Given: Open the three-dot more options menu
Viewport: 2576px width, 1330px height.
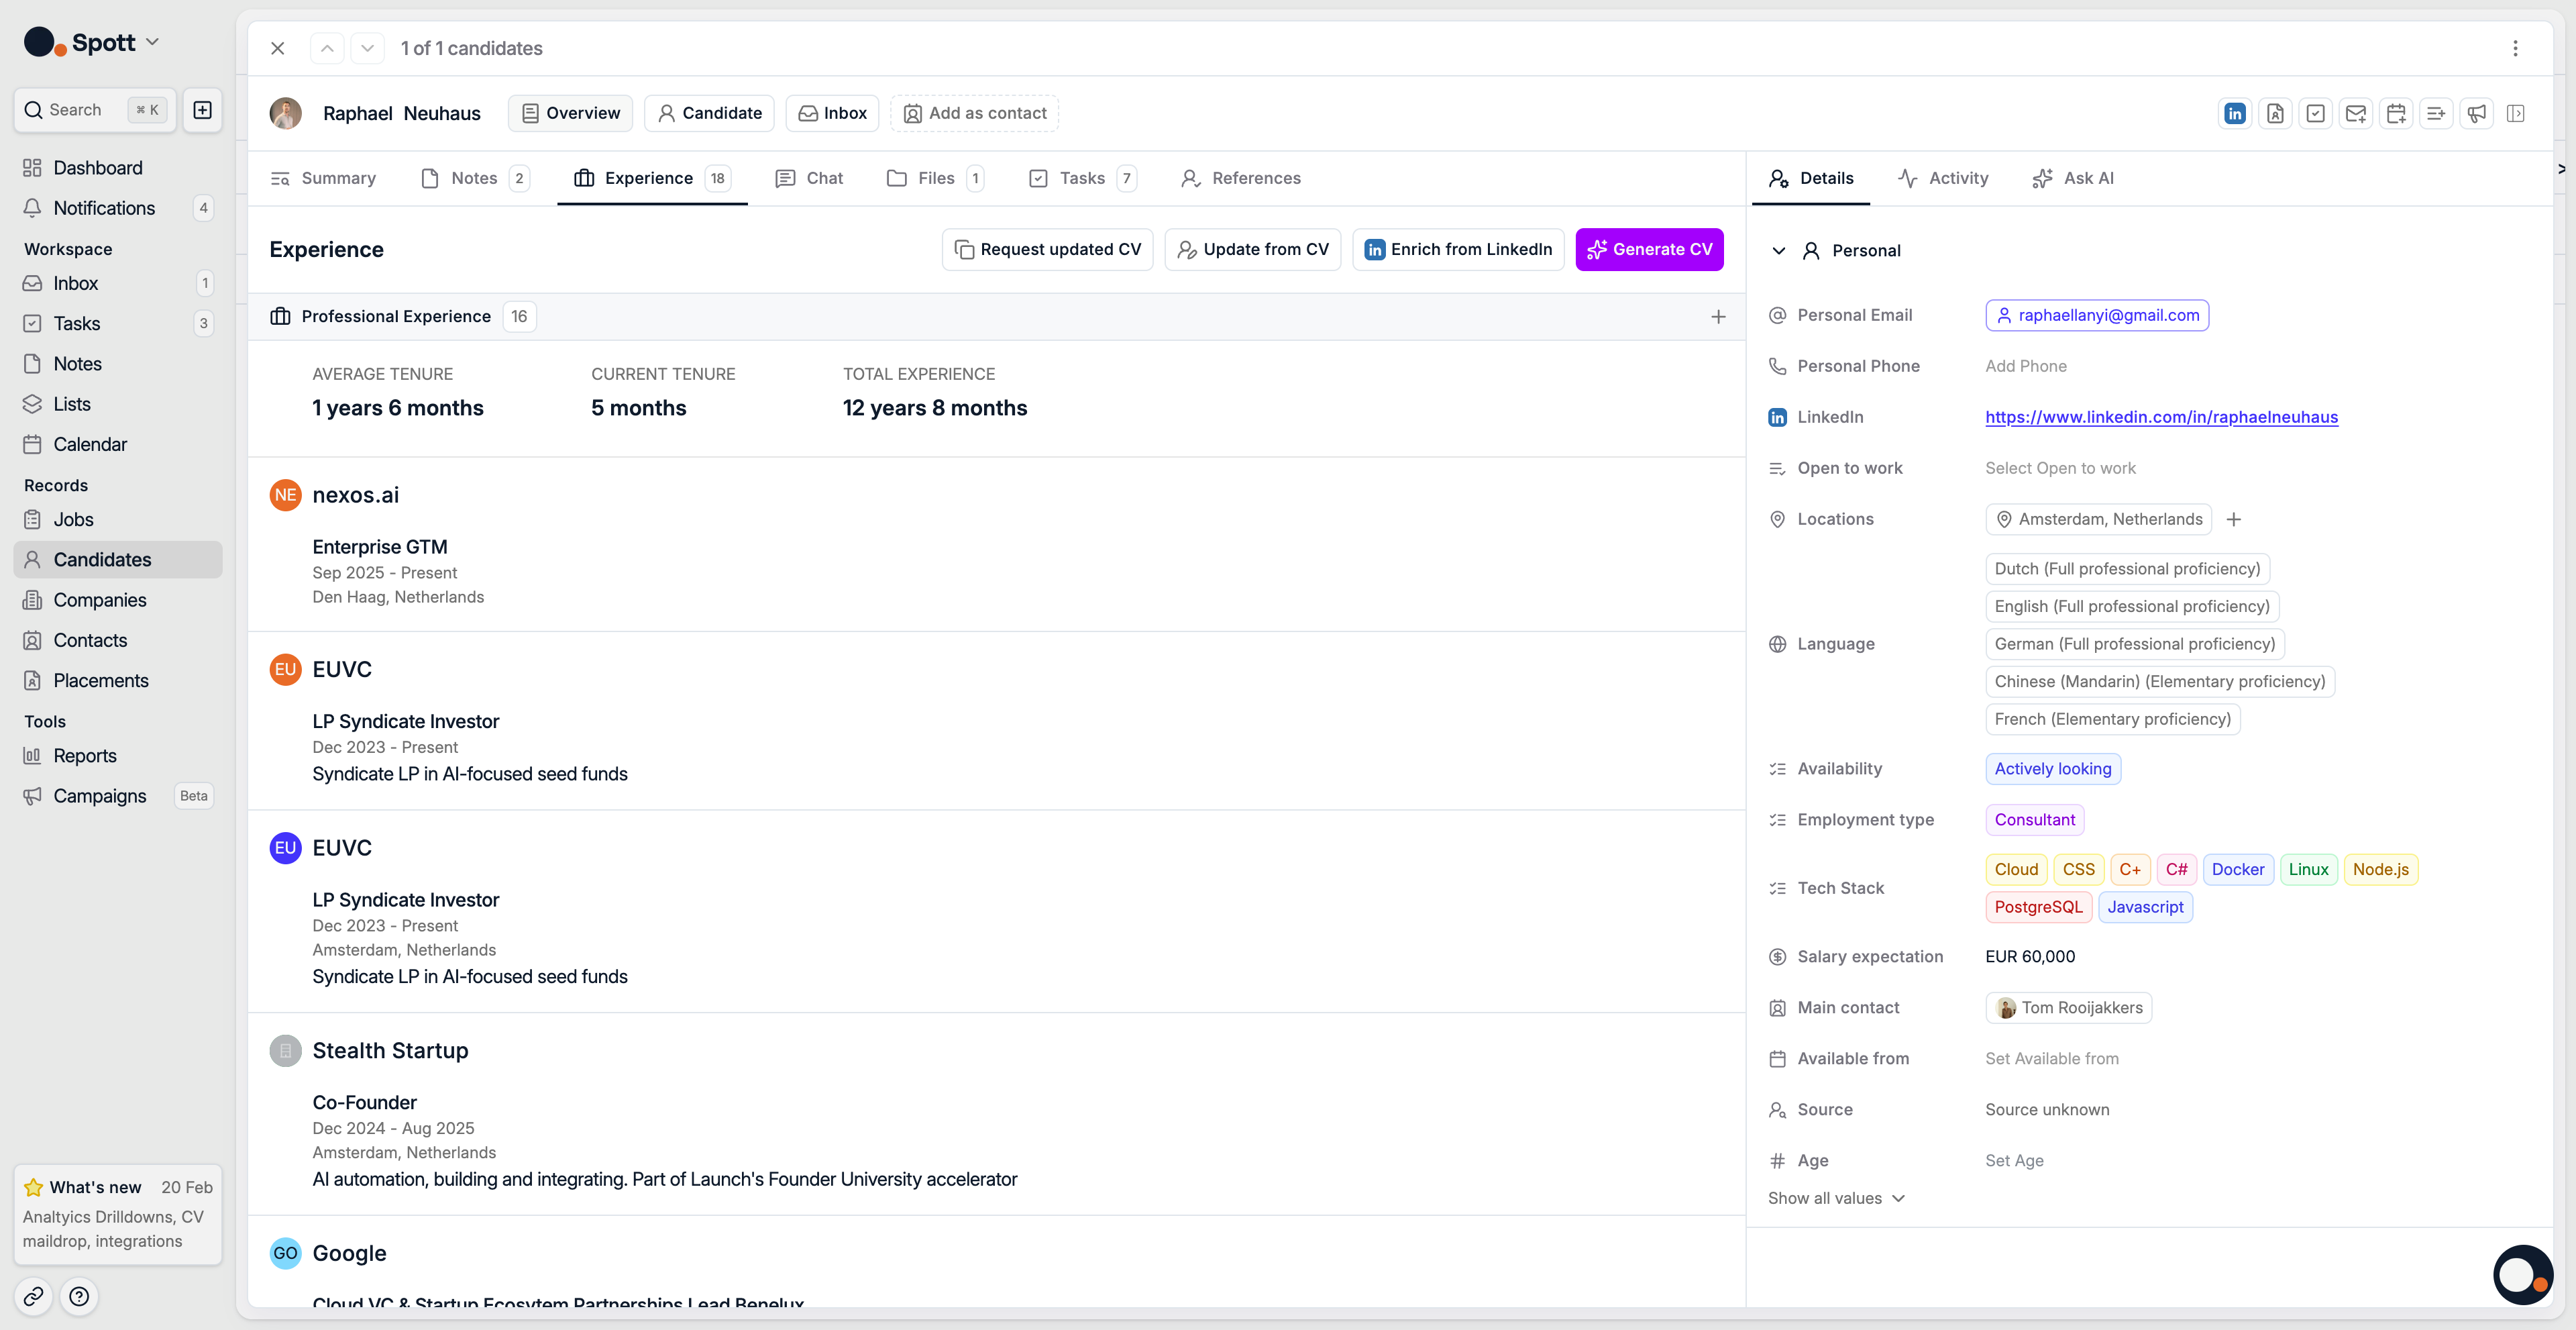Looking at the screenshot, I should click(2515, 48).
